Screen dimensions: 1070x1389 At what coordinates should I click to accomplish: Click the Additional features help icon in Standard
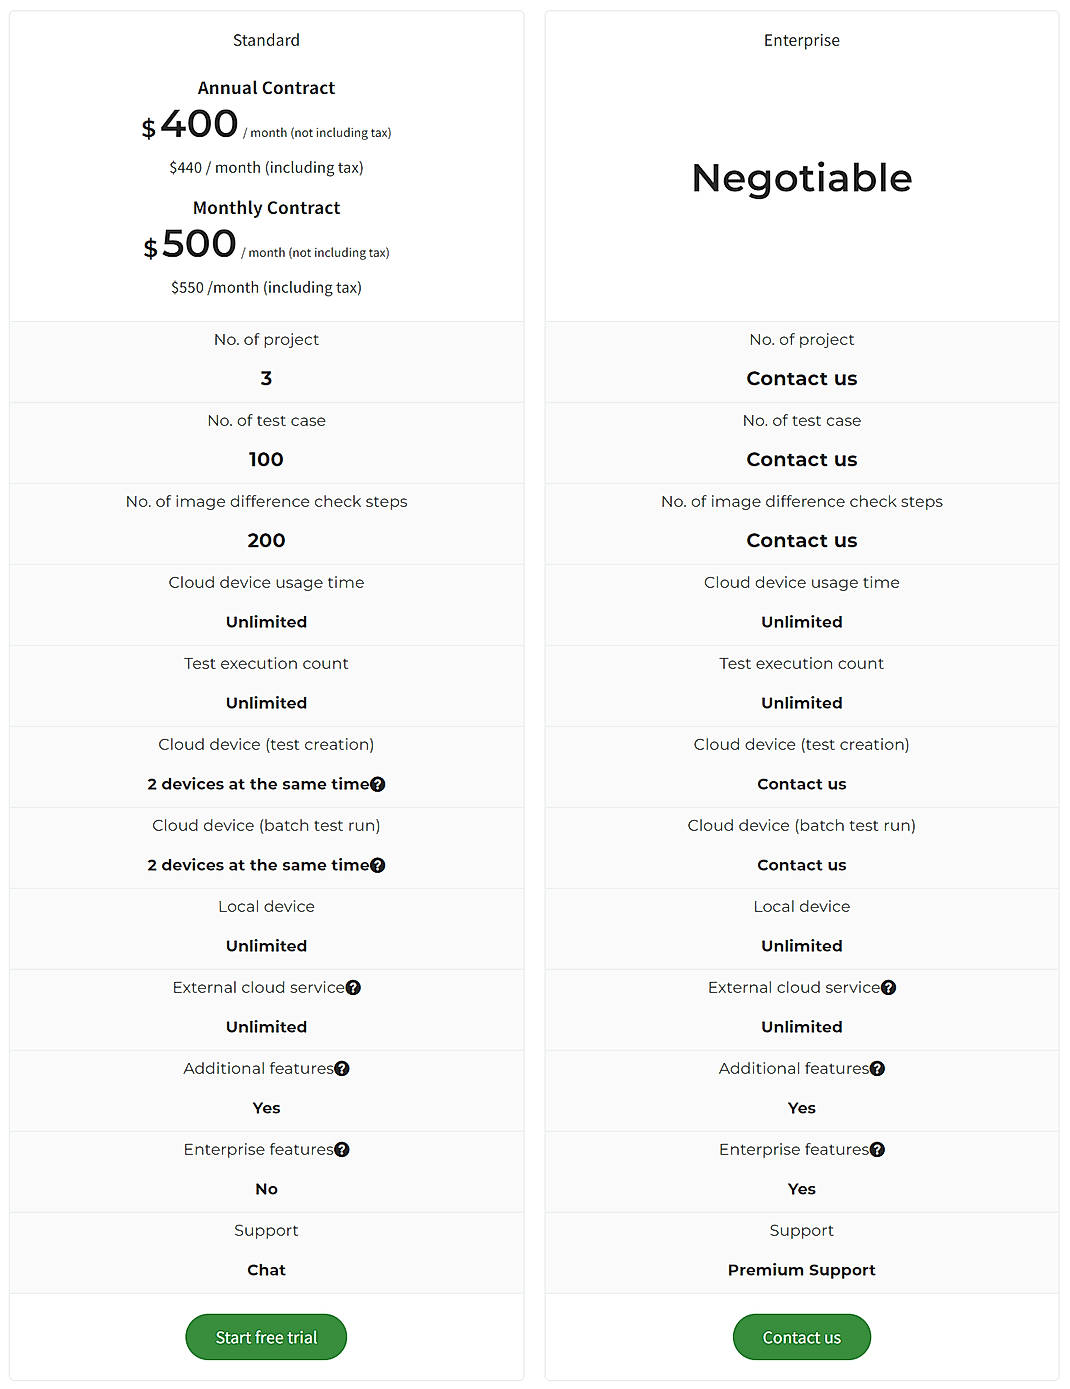[x=342, y=1068]
